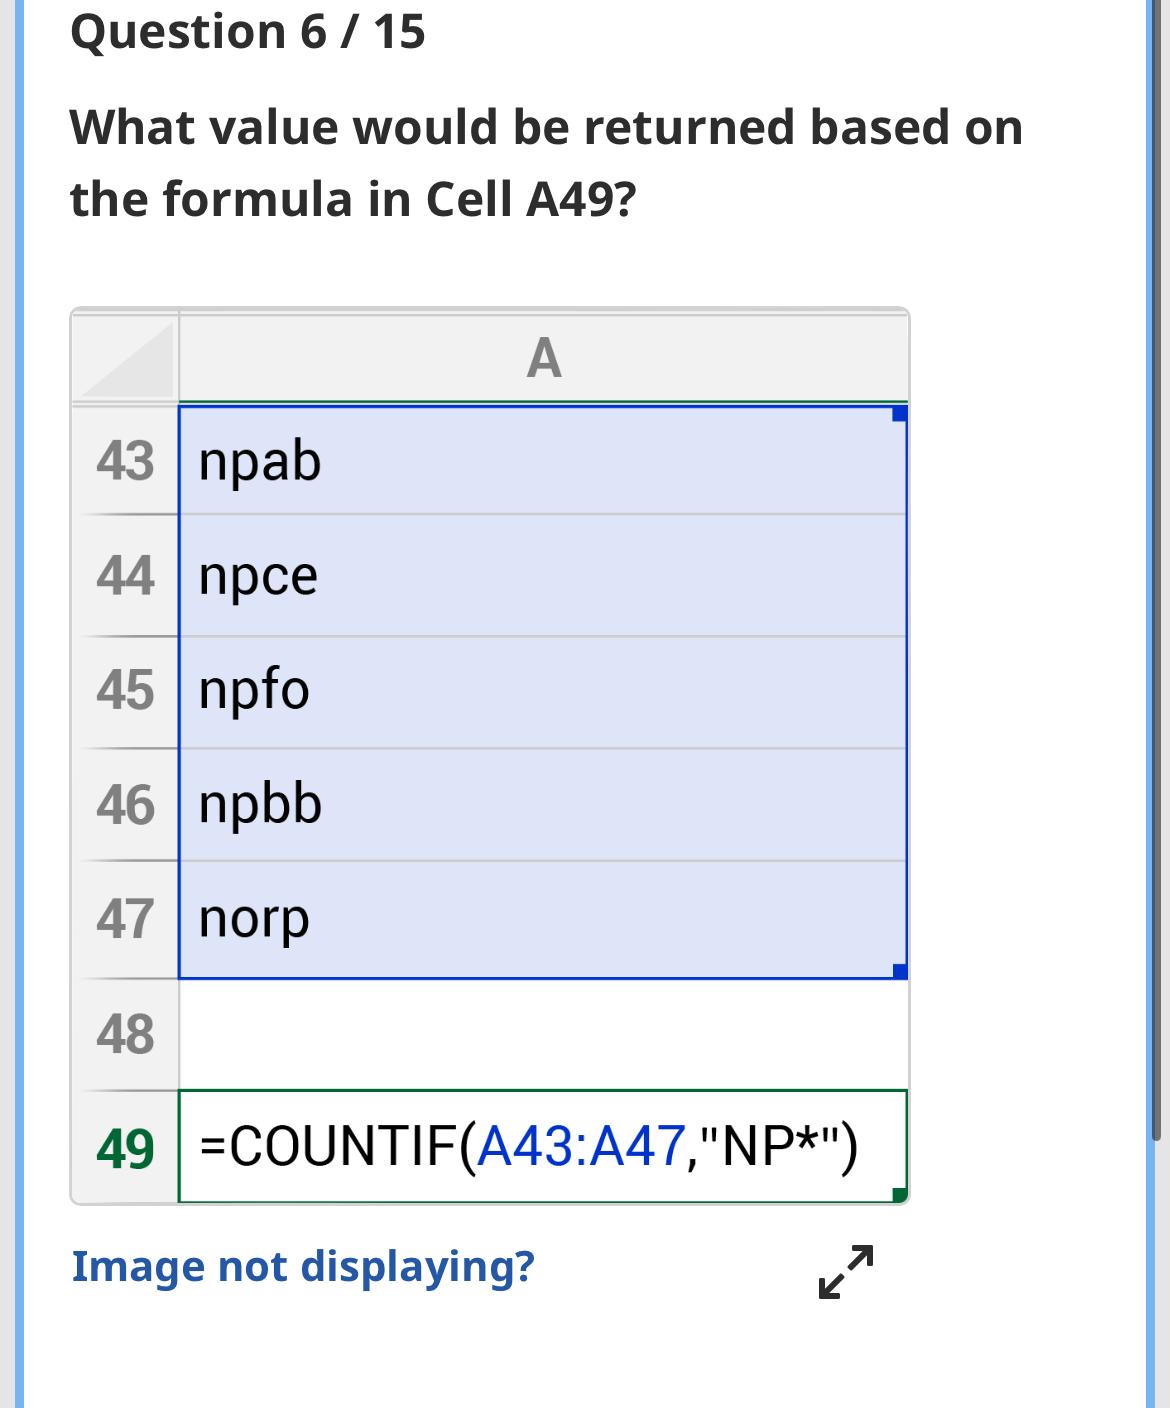Click row header 43
The width and height of the screenshot is (1170, 1408).
pos(126,460)
